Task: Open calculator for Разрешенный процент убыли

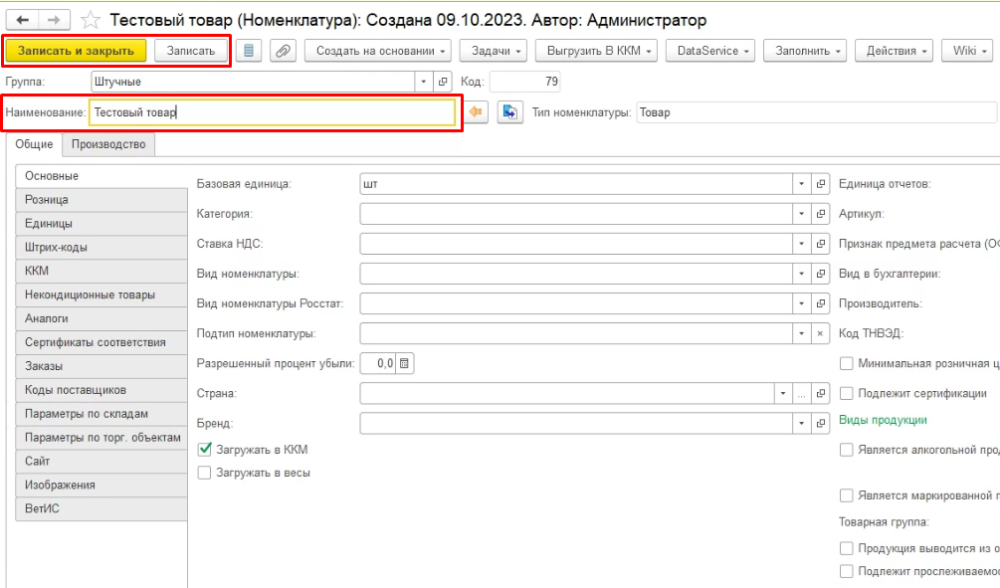Action: (x=405, y=364)
